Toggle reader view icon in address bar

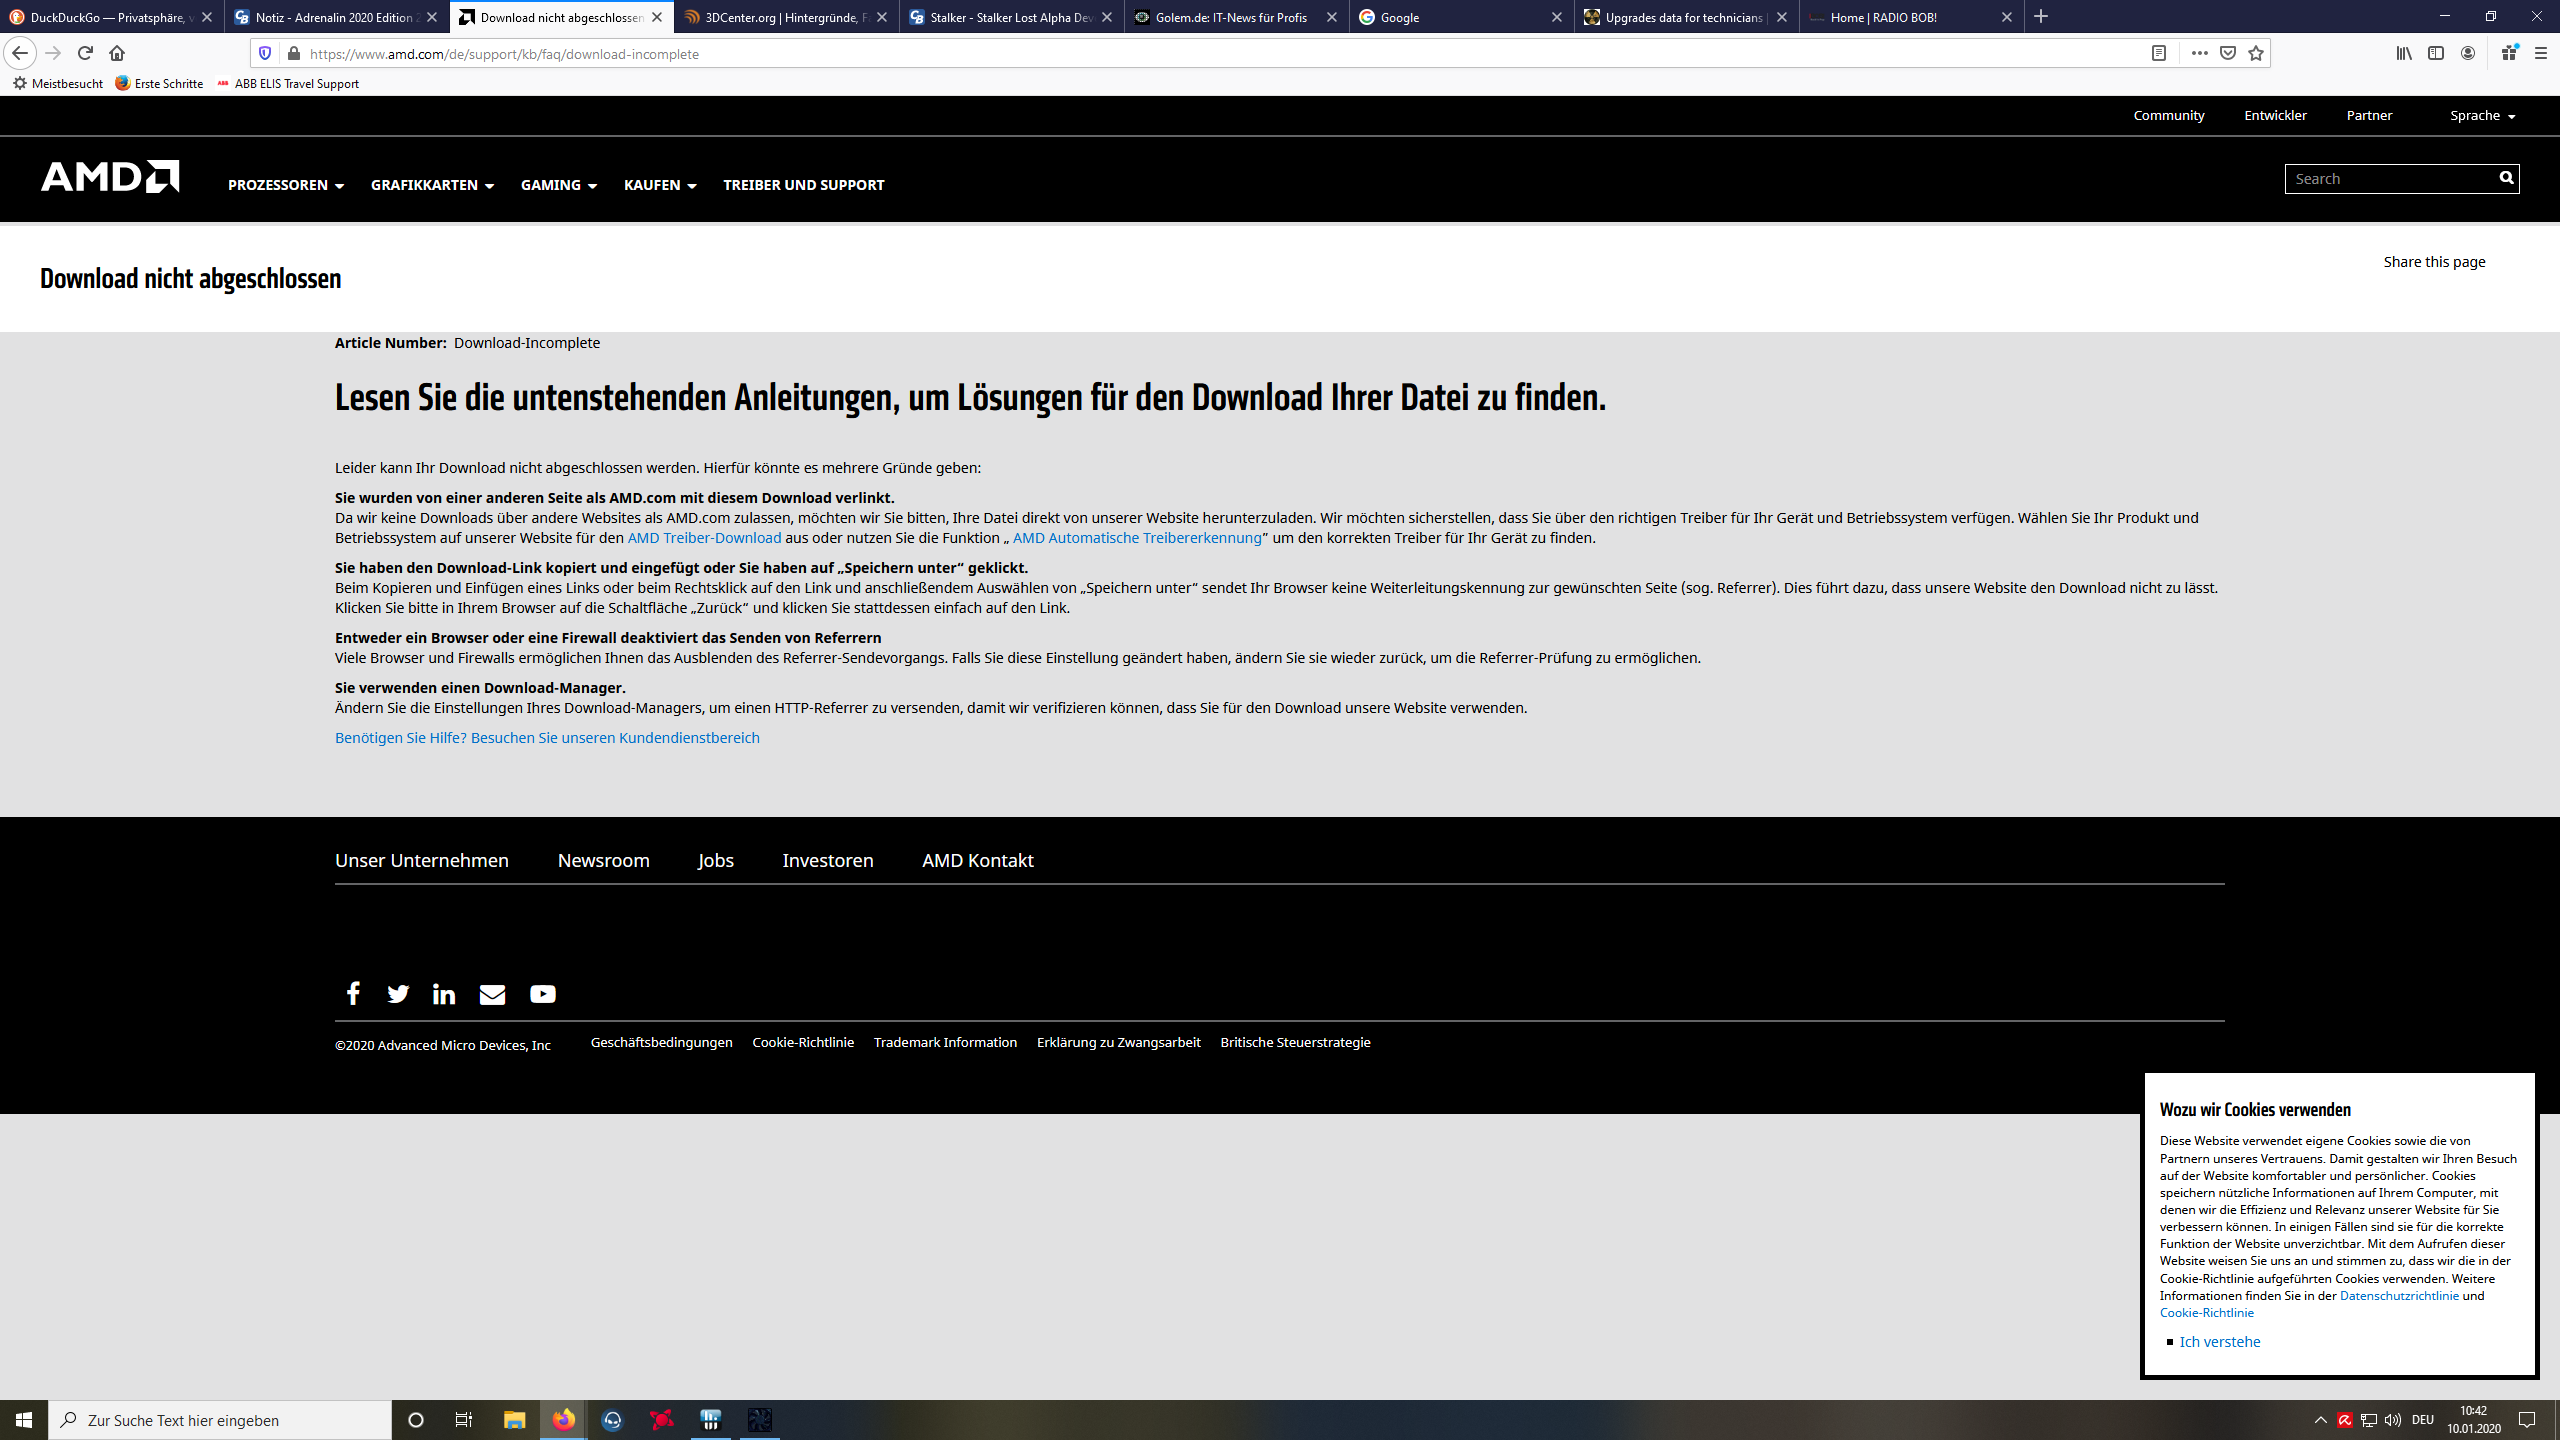2158,53
